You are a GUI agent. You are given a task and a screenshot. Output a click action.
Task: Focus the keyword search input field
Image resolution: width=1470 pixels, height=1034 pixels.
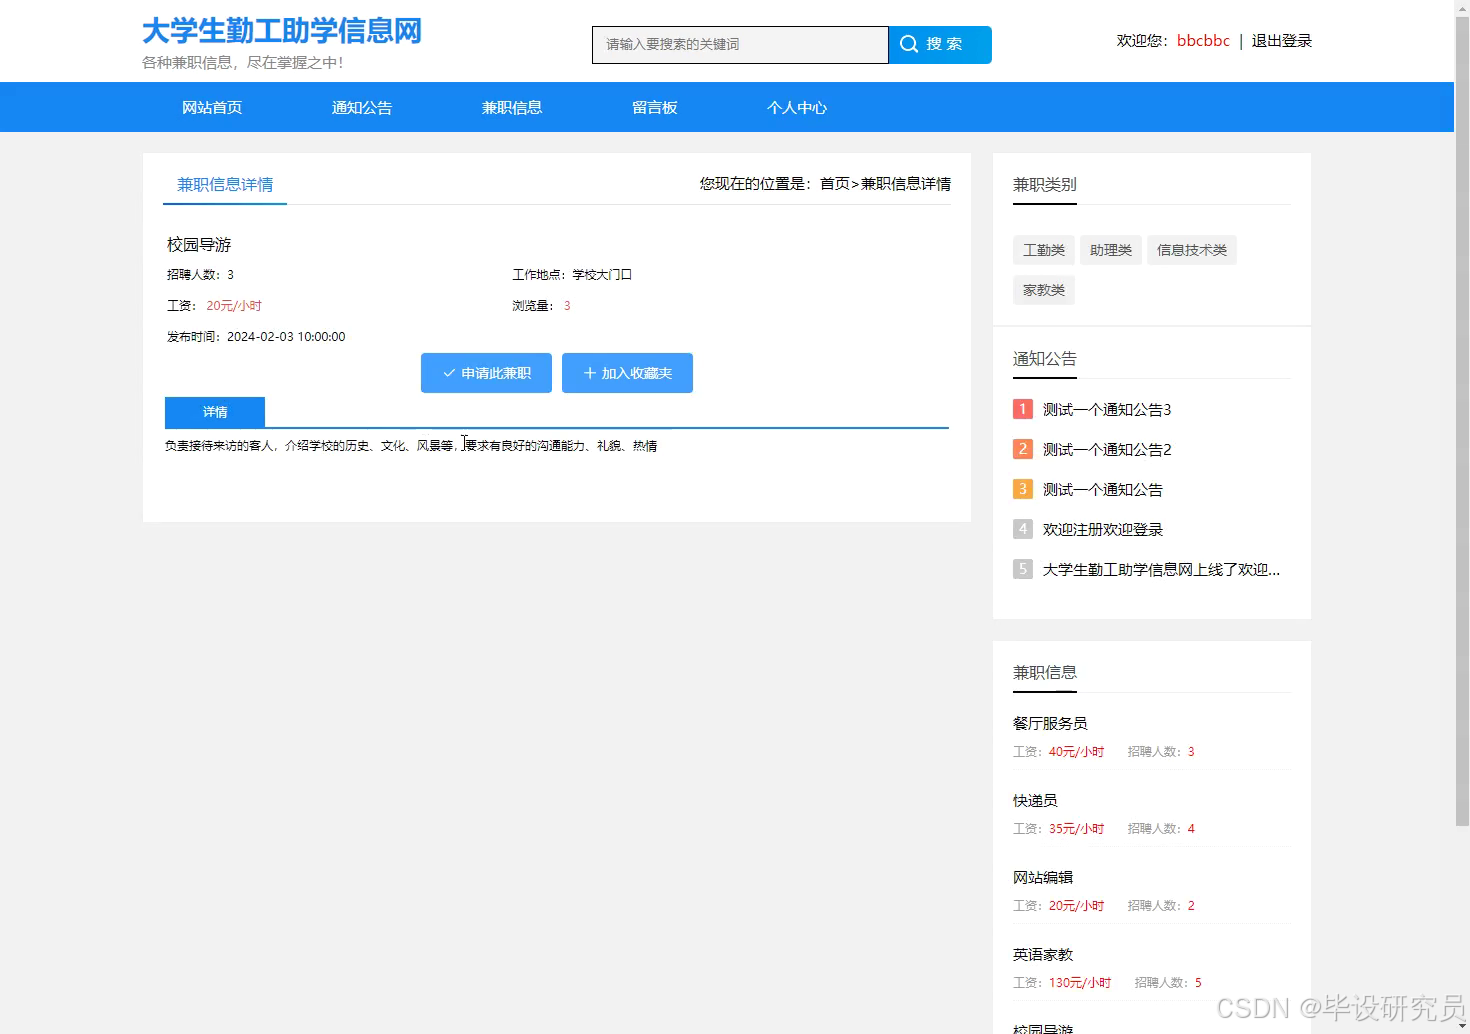tap(740, 45)
